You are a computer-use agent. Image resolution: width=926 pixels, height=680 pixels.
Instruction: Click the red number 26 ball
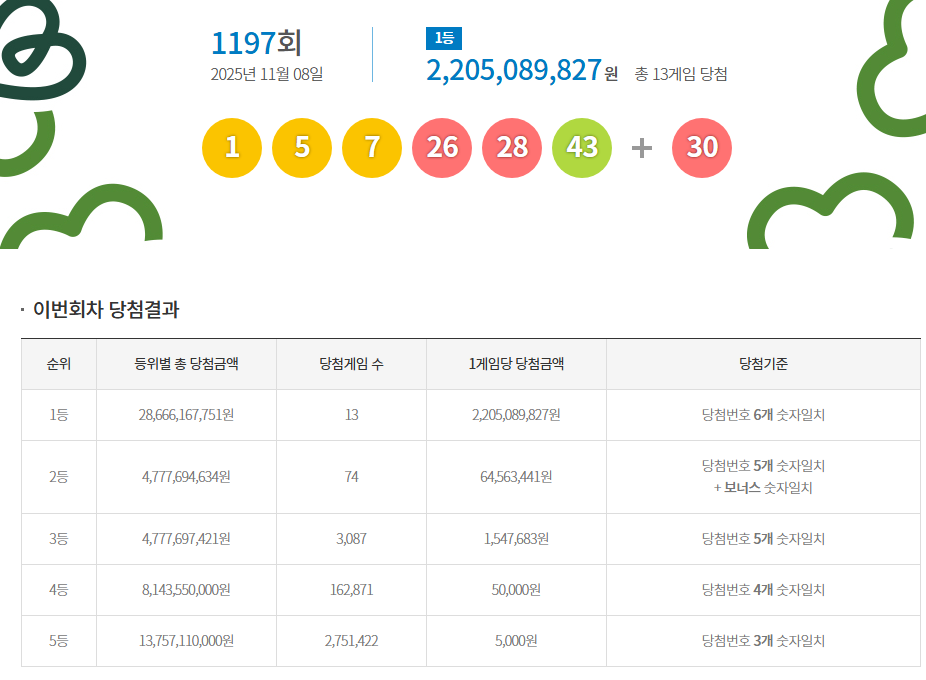pyautogui.click(x=442, y=148)
